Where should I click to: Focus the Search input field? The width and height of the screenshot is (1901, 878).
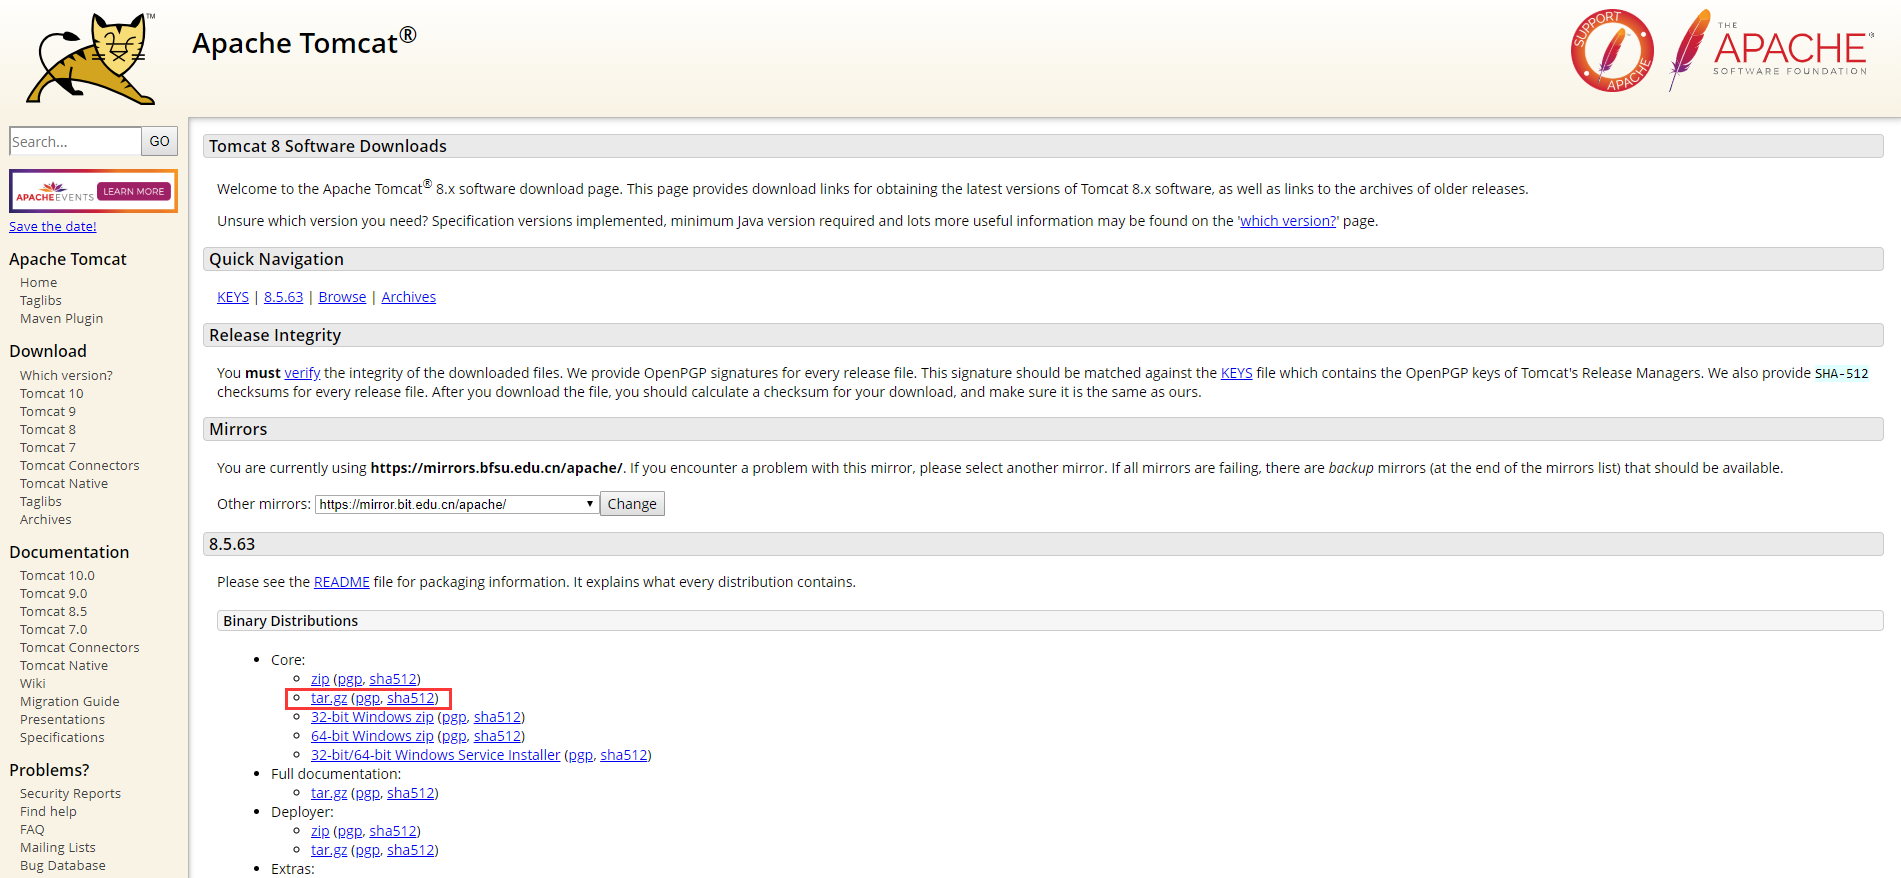pyautogui.click(x=75, y=141)
